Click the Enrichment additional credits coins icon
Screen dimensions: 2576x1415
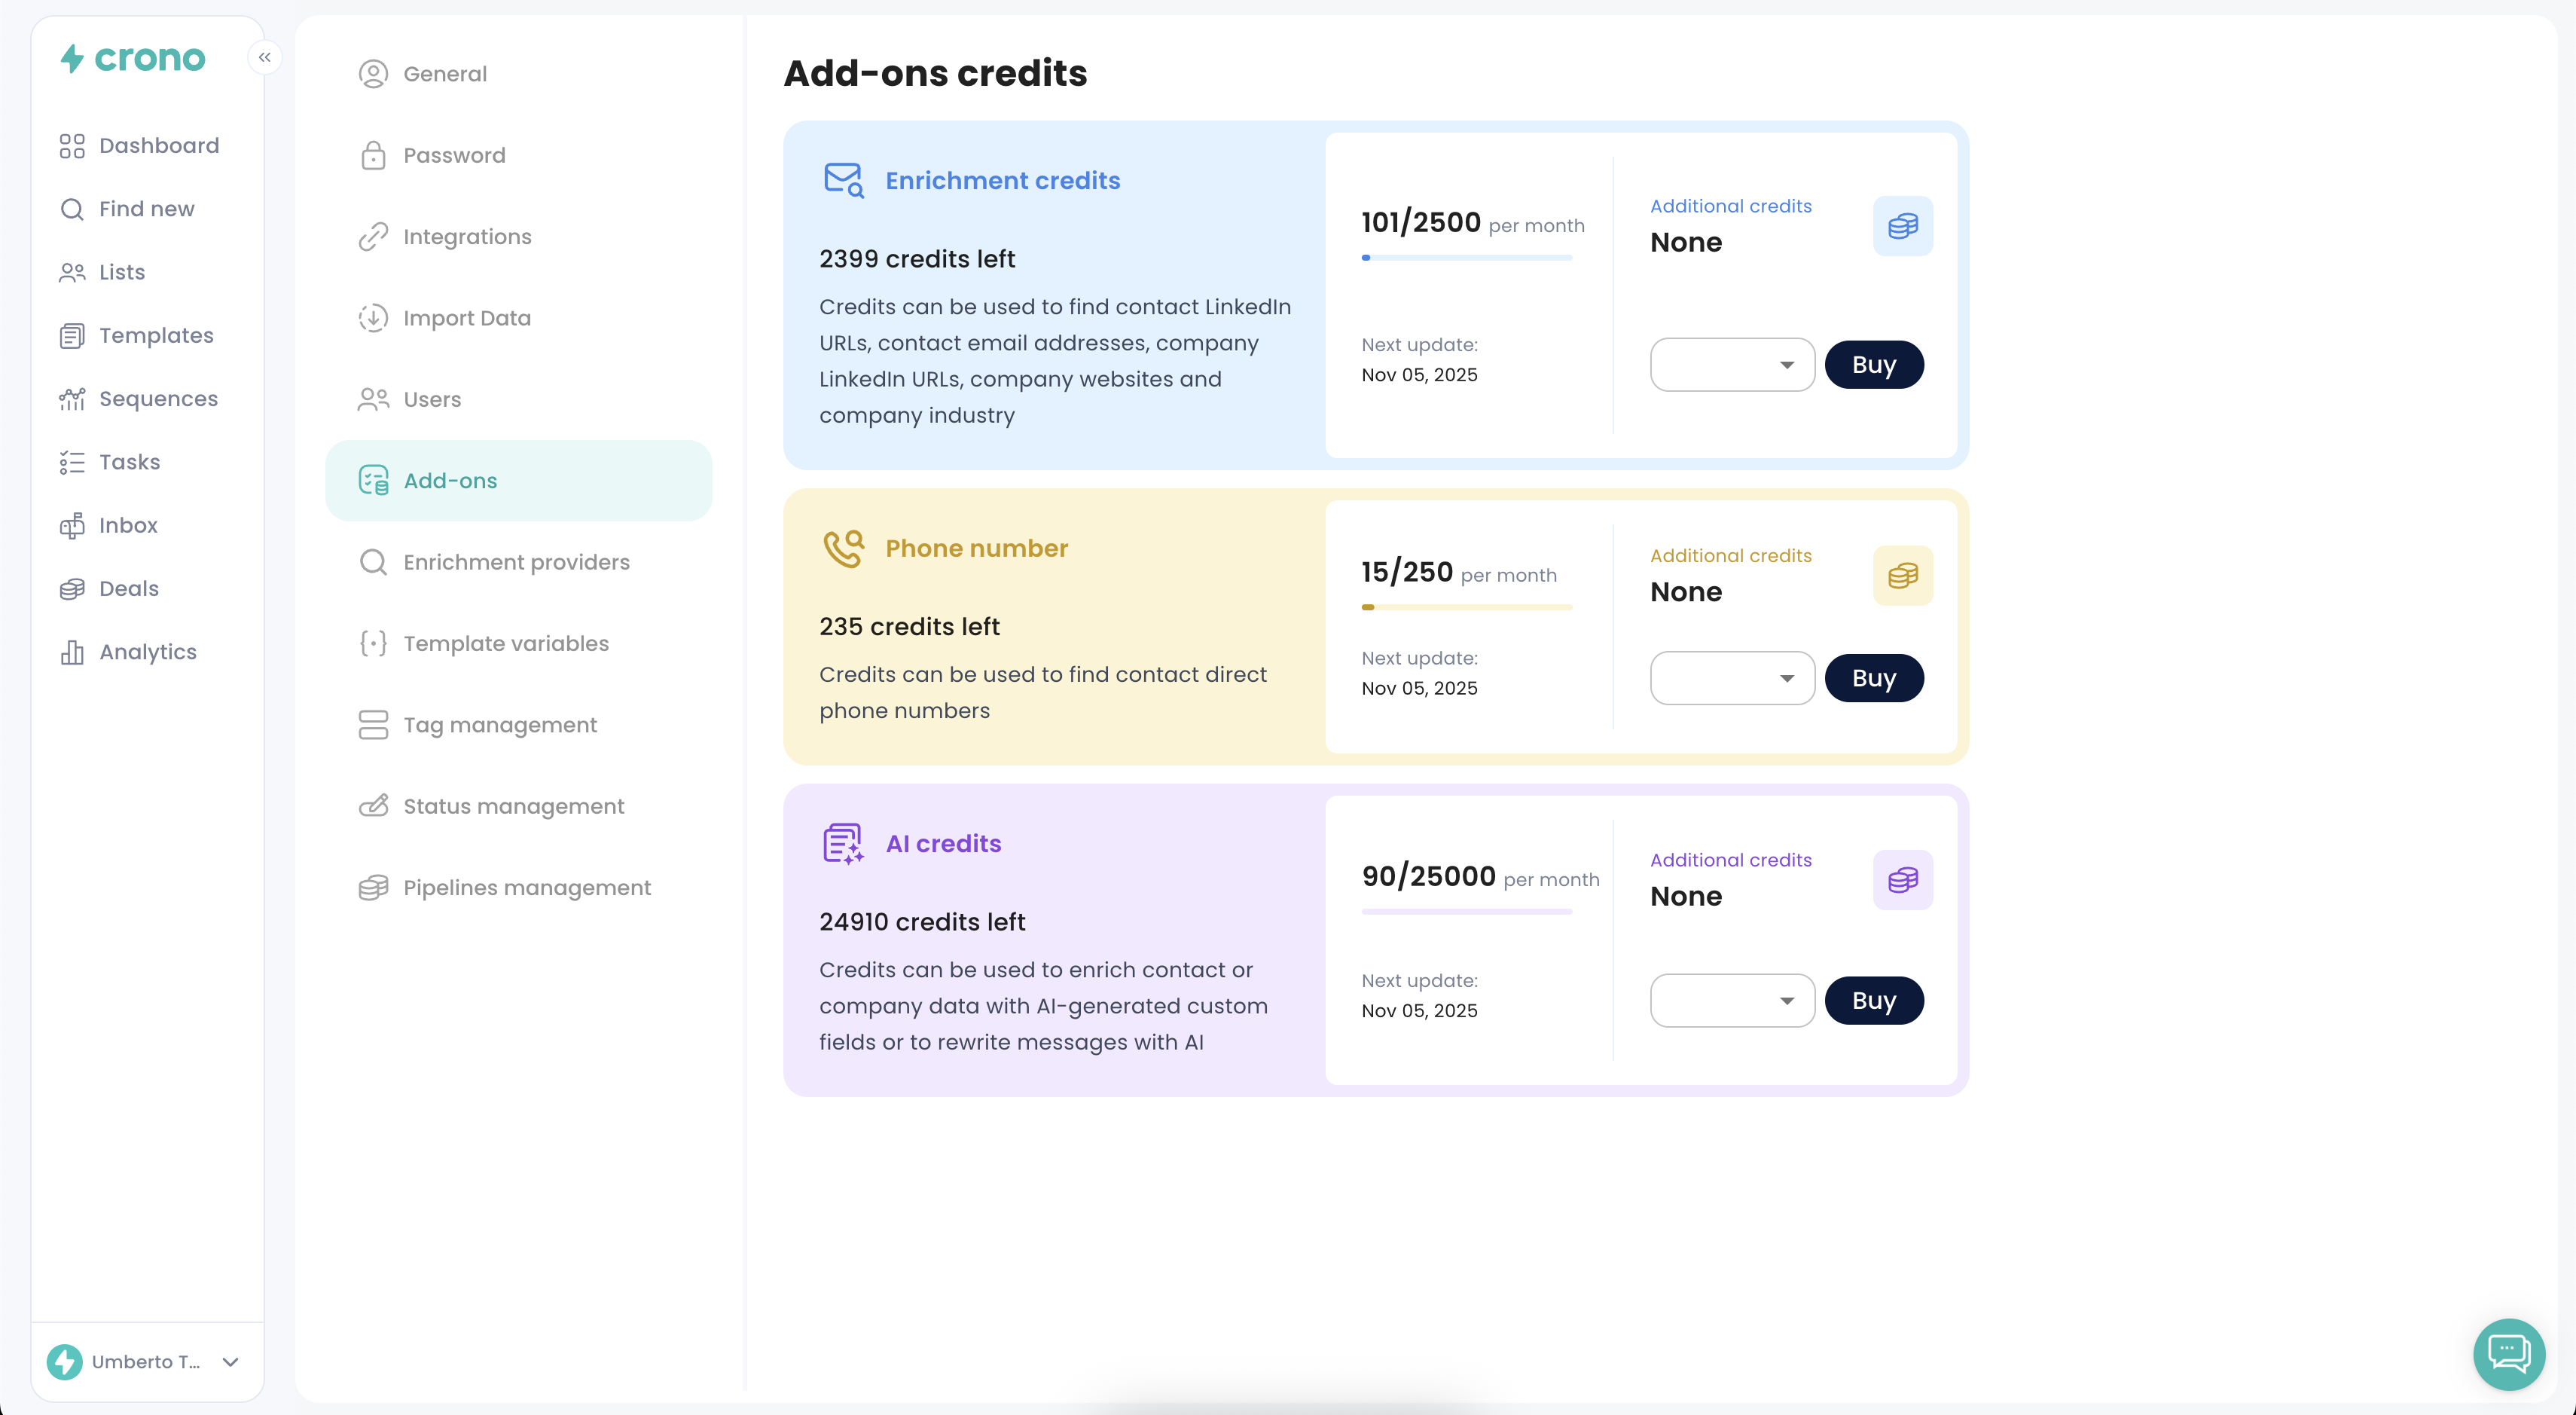pos(1902,226)
